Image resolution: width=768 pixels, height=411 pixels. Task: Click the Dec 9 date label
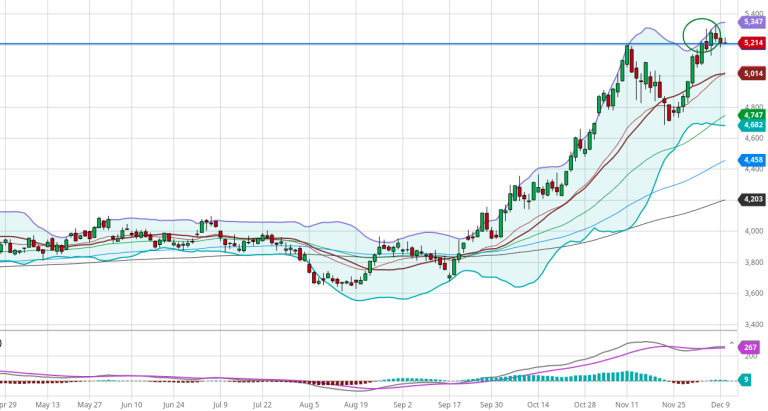(x=720, y=406)
